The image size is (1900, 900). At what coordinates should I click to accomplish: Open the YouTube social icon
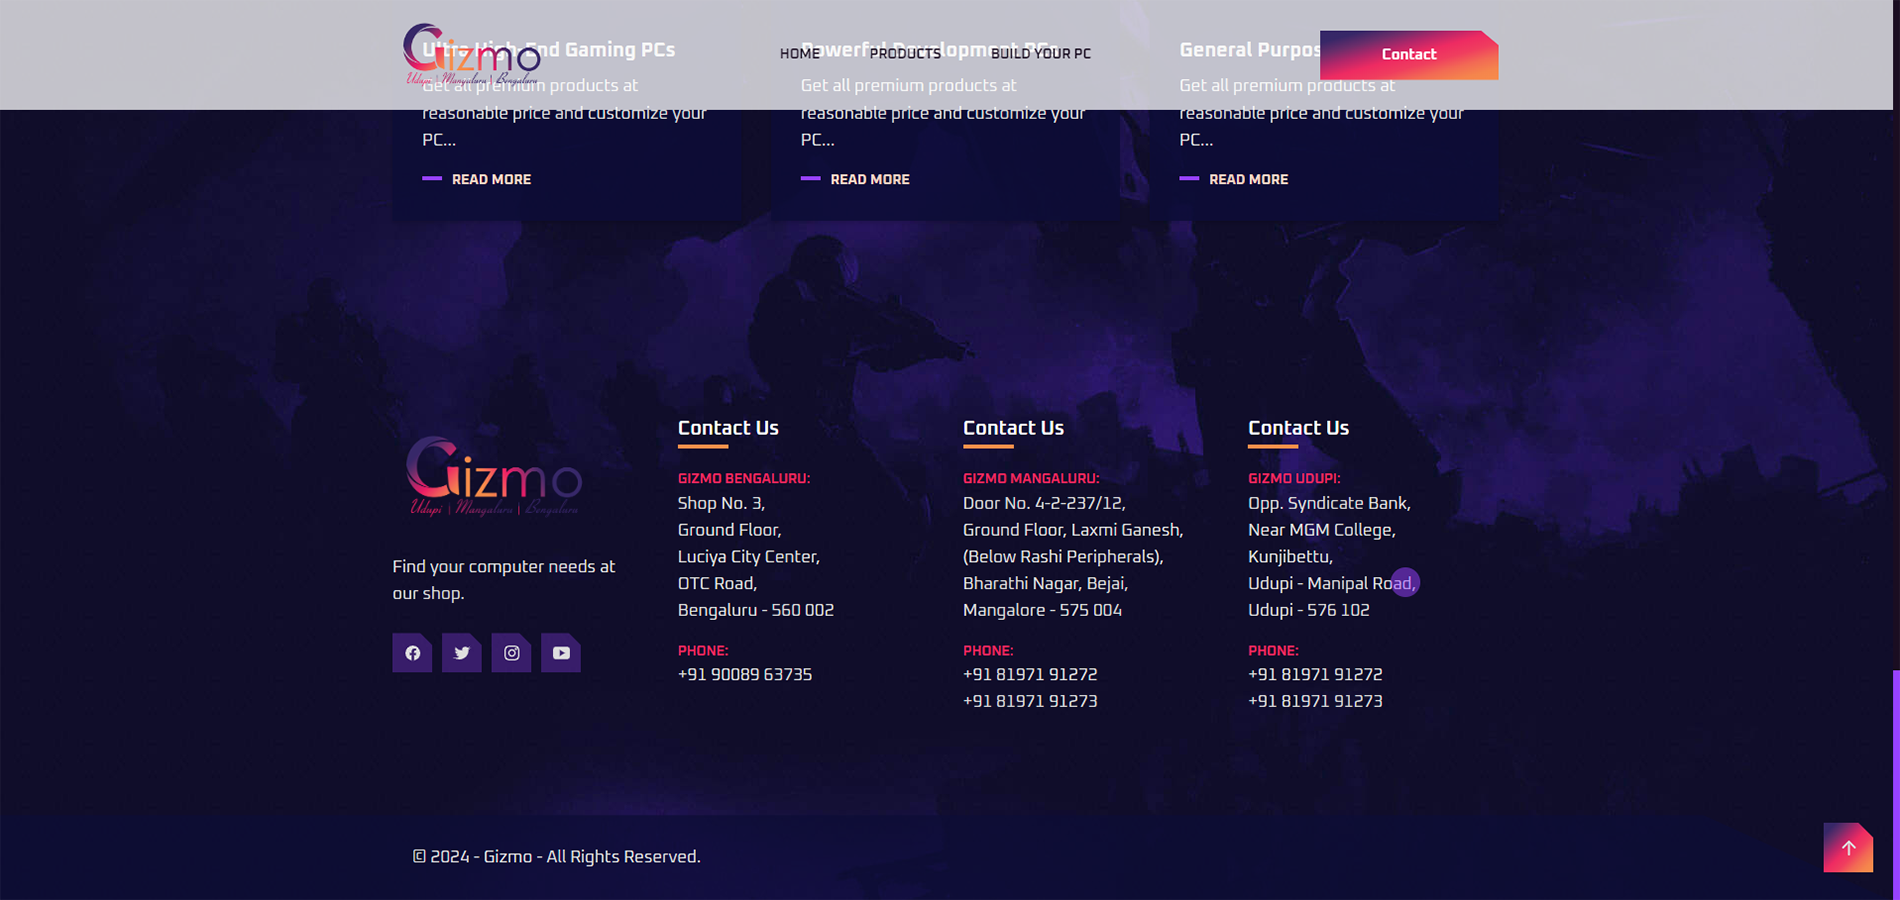pyautogui.click(x=560, y=653)
